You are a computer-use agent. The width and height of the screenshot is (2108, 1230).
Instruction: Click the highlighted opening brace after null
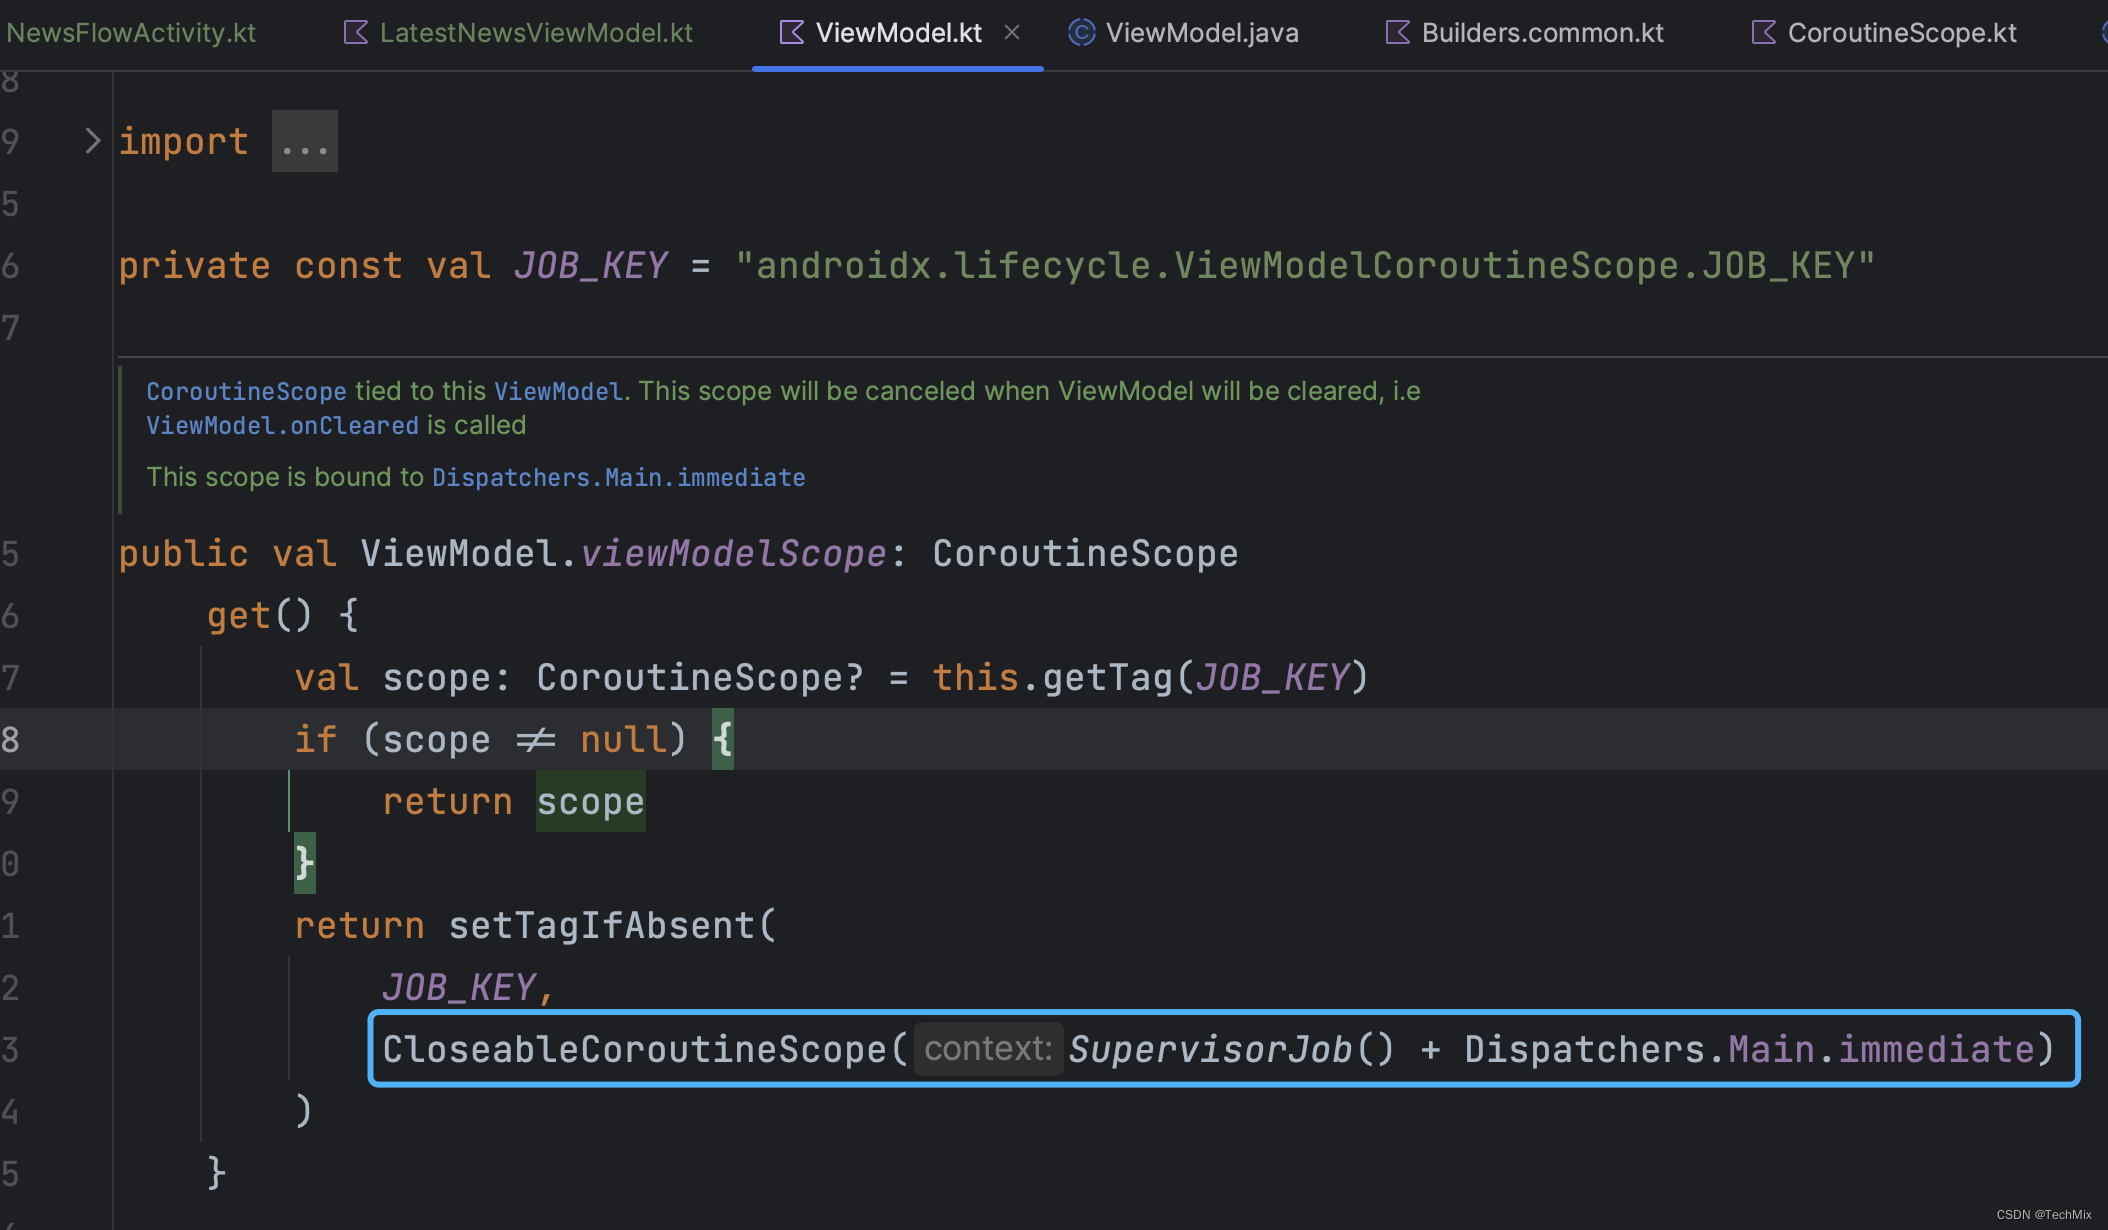coord(723,740)
